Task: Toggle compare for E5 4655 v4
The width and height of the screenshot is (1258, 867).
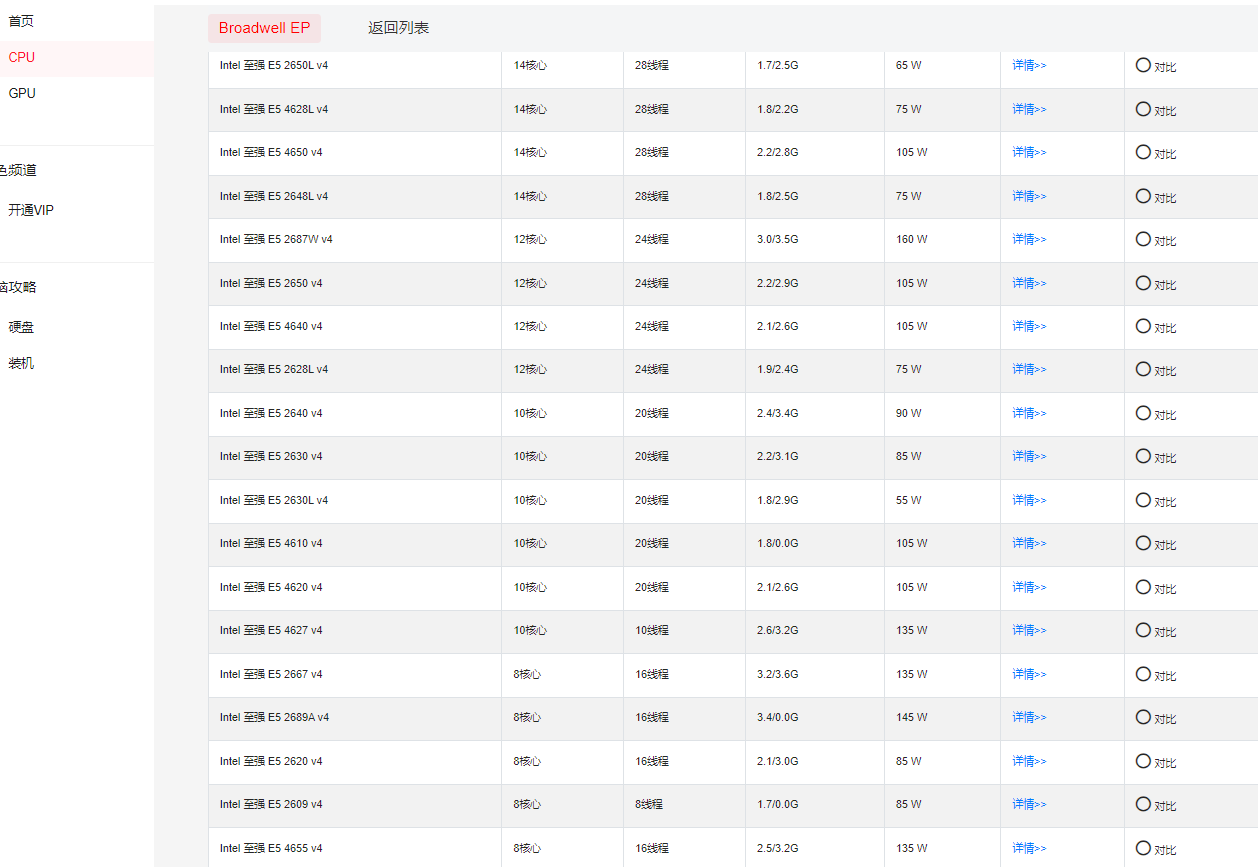Action: (x=1143, y=848)
